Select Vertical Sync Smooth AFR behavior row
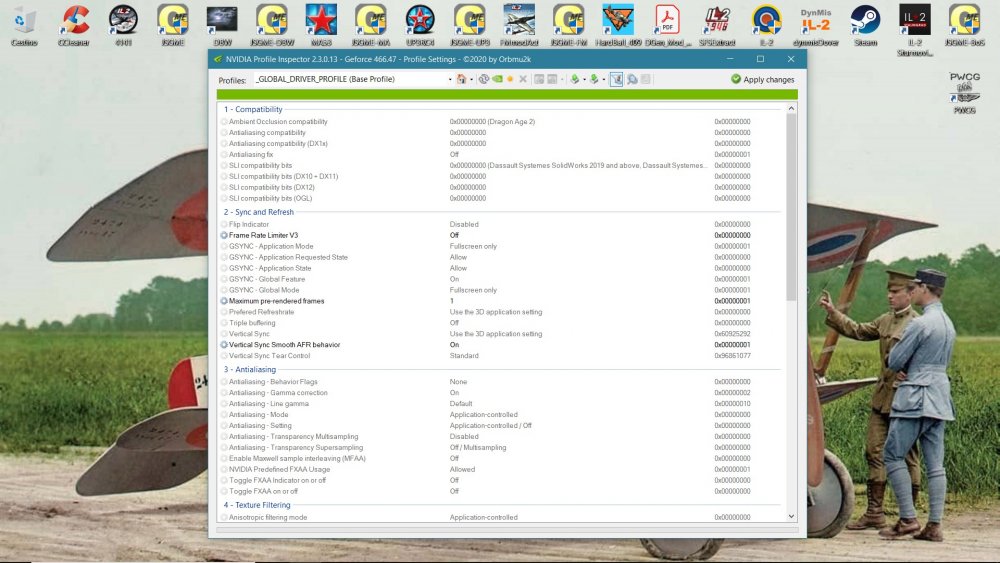Viewport: 1000px width, 563px height. pyautogui.click(x=501, y=345)
